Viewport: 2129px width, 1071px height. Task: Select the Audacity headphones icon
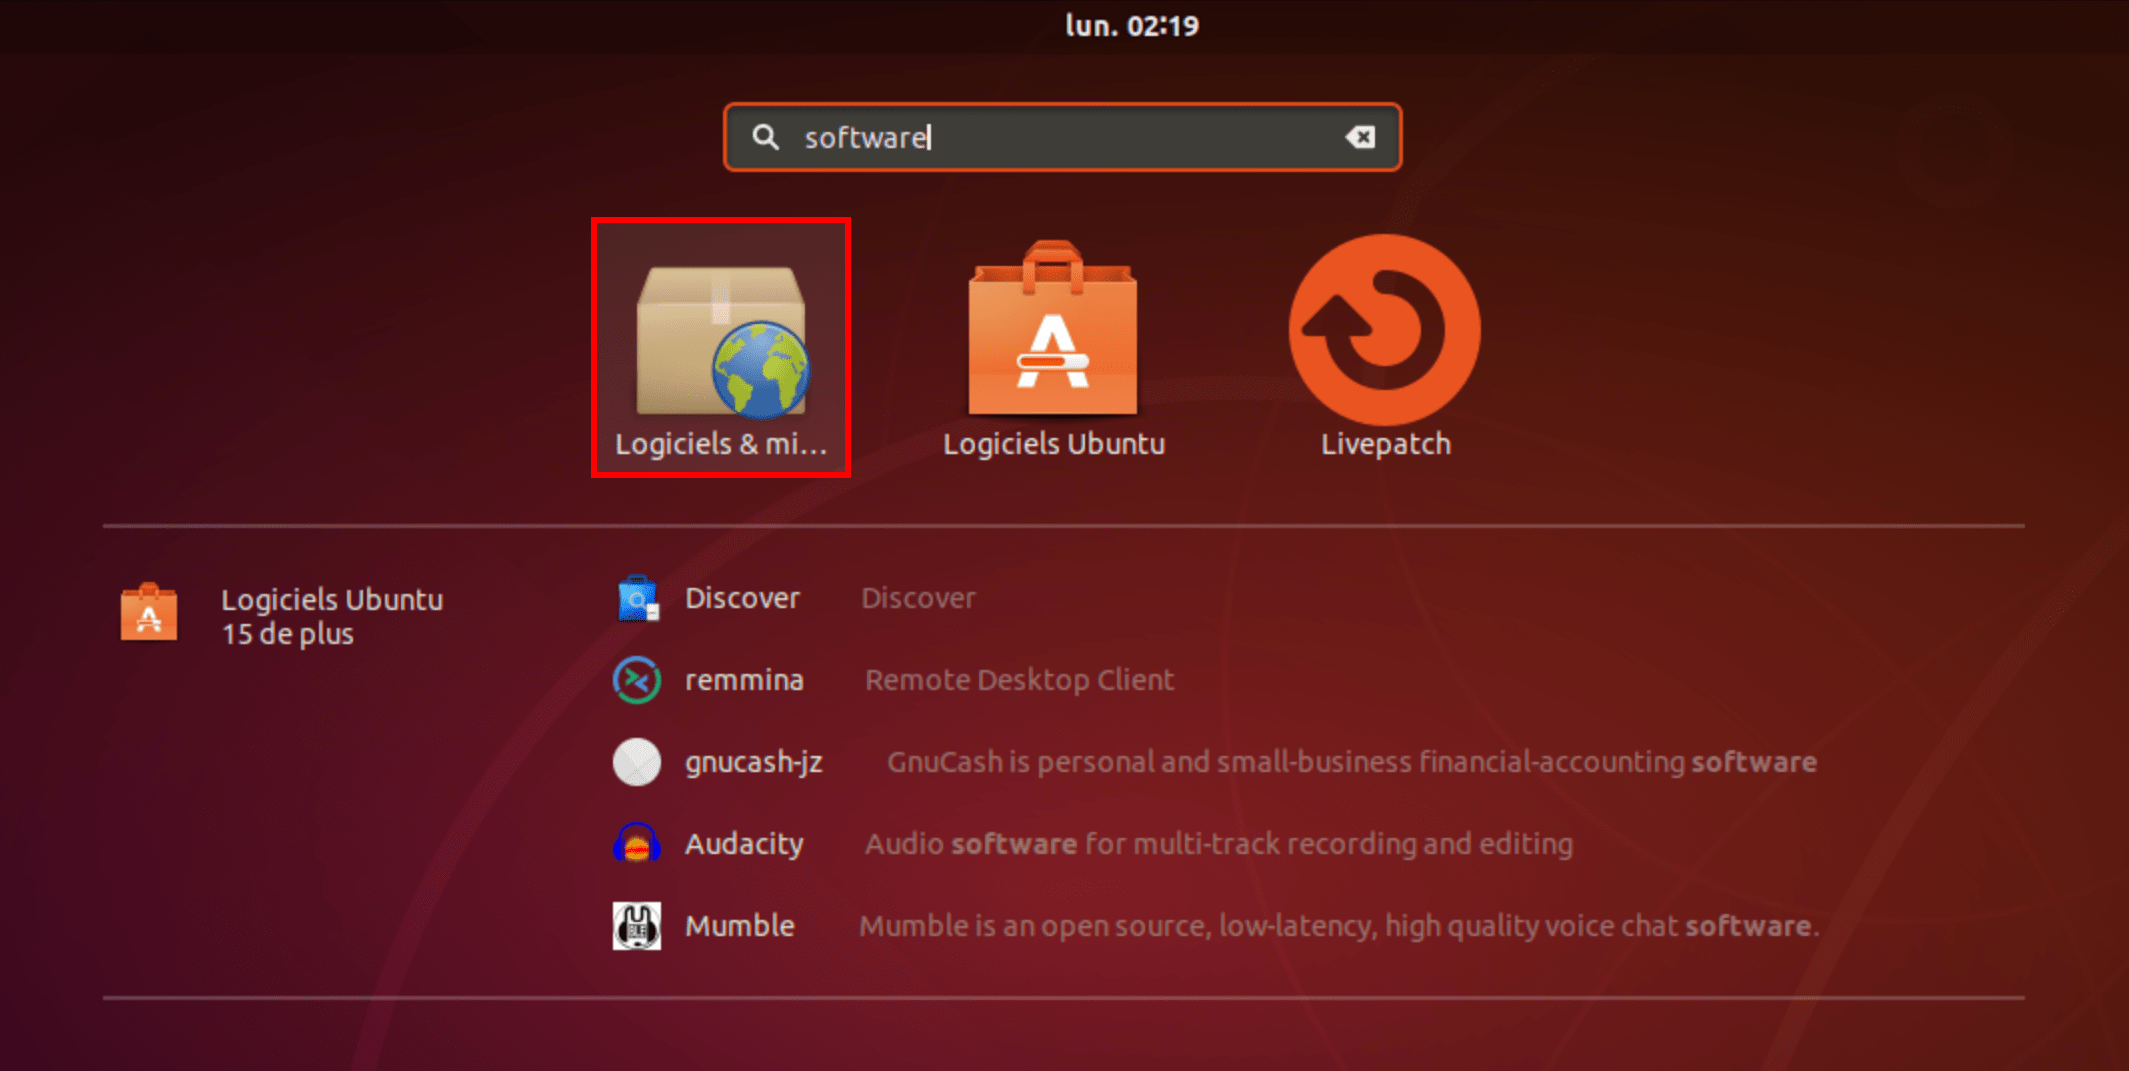pyautogui.click(x=637, y=844)
